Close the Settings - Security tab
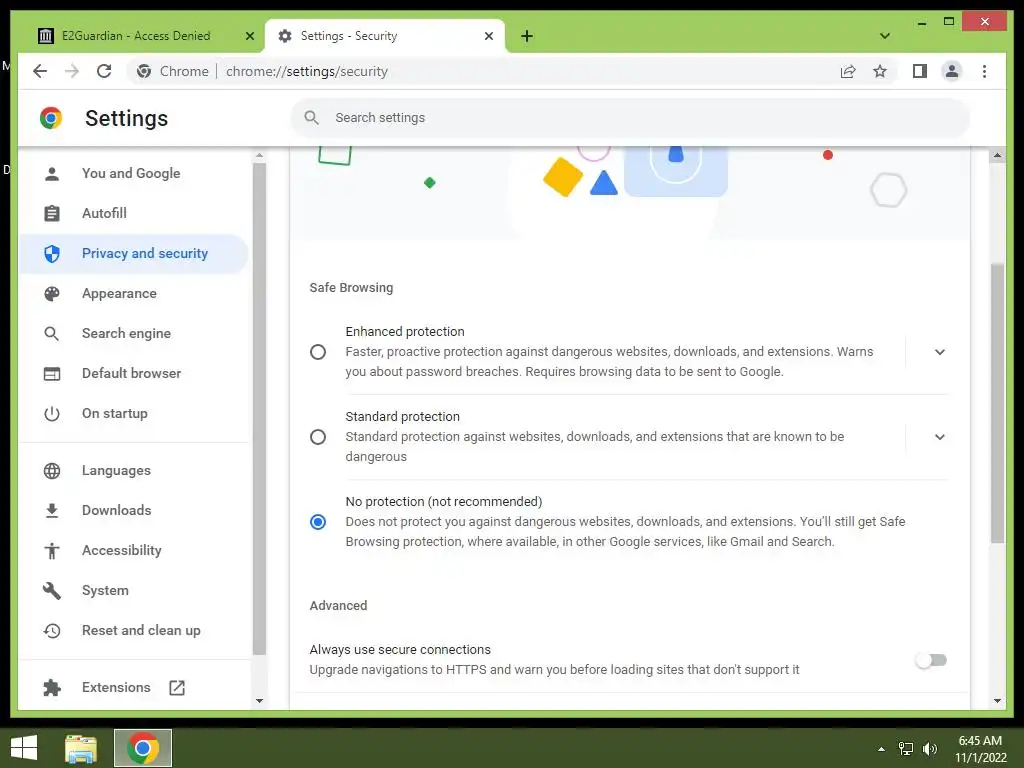The height and width of the screenshot is (768, 1024). (488, 36)
